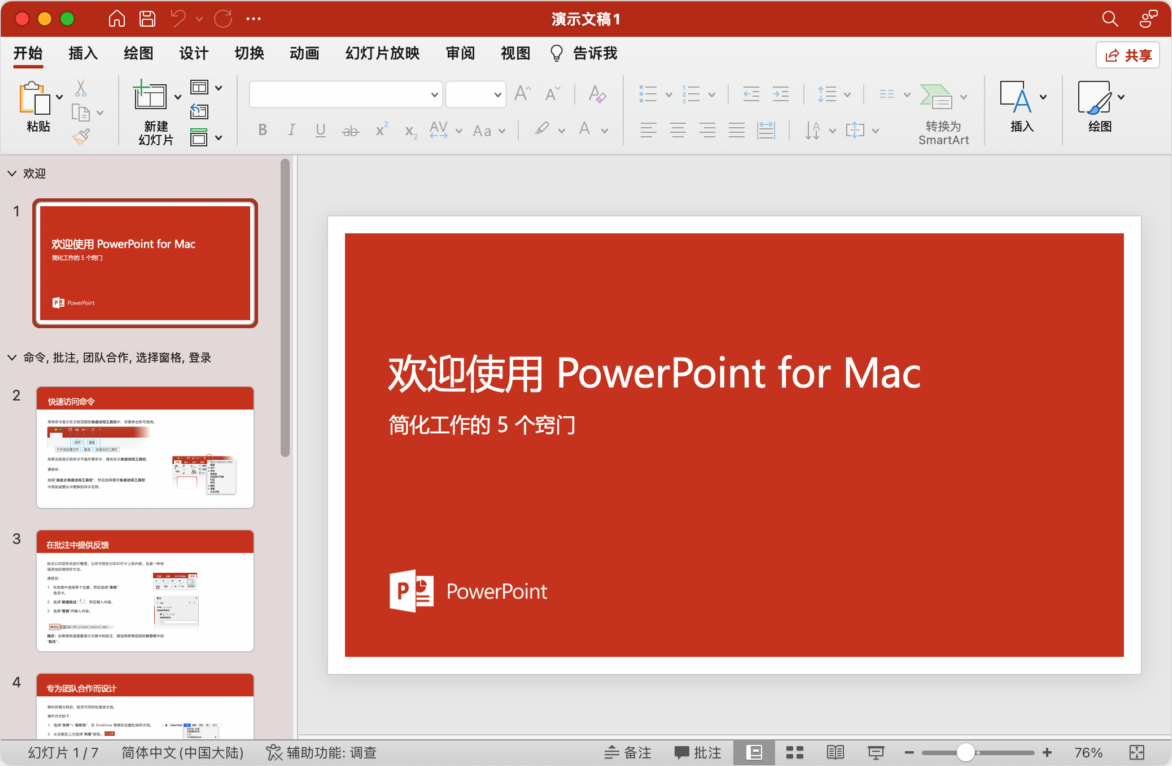
Task: Open the 插入 ribbon tab
Action: pyautogui.click(x=83, y=53)
